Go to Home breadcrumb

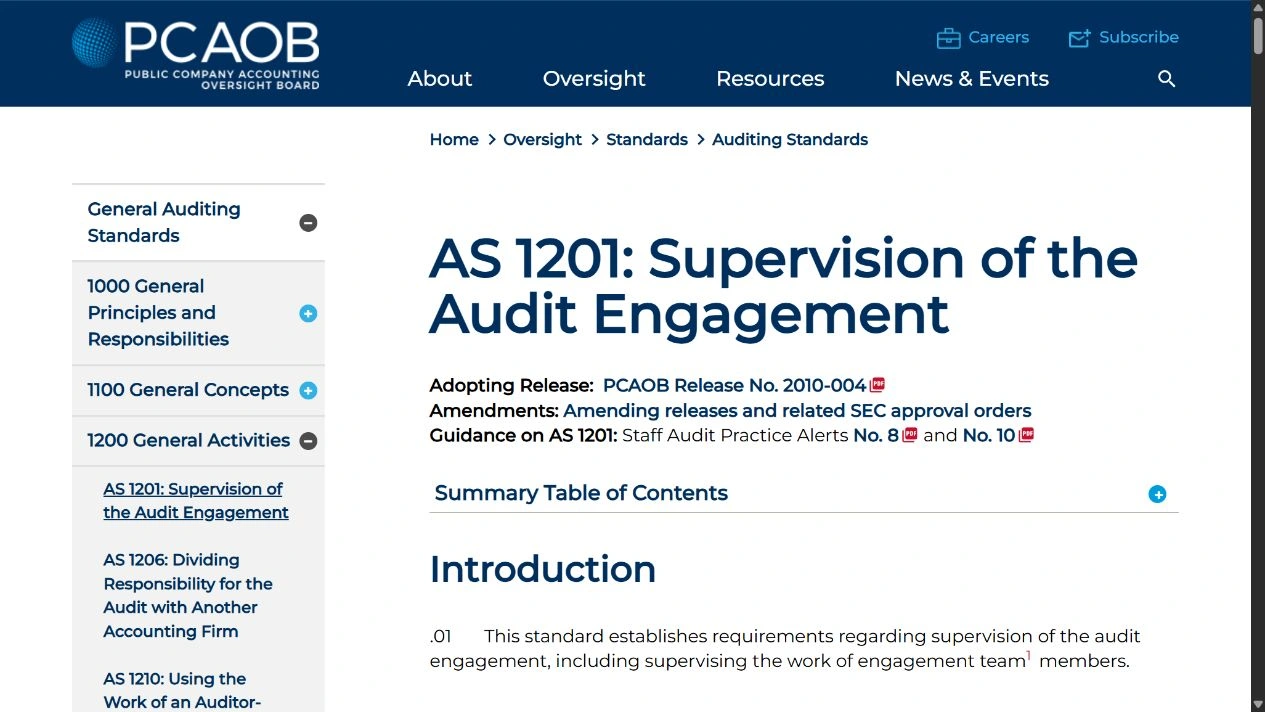454,140
